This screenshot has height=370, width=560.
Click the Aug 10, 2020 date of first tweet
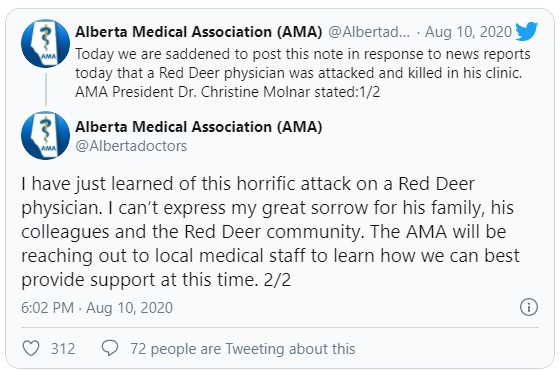click(468, 32)
